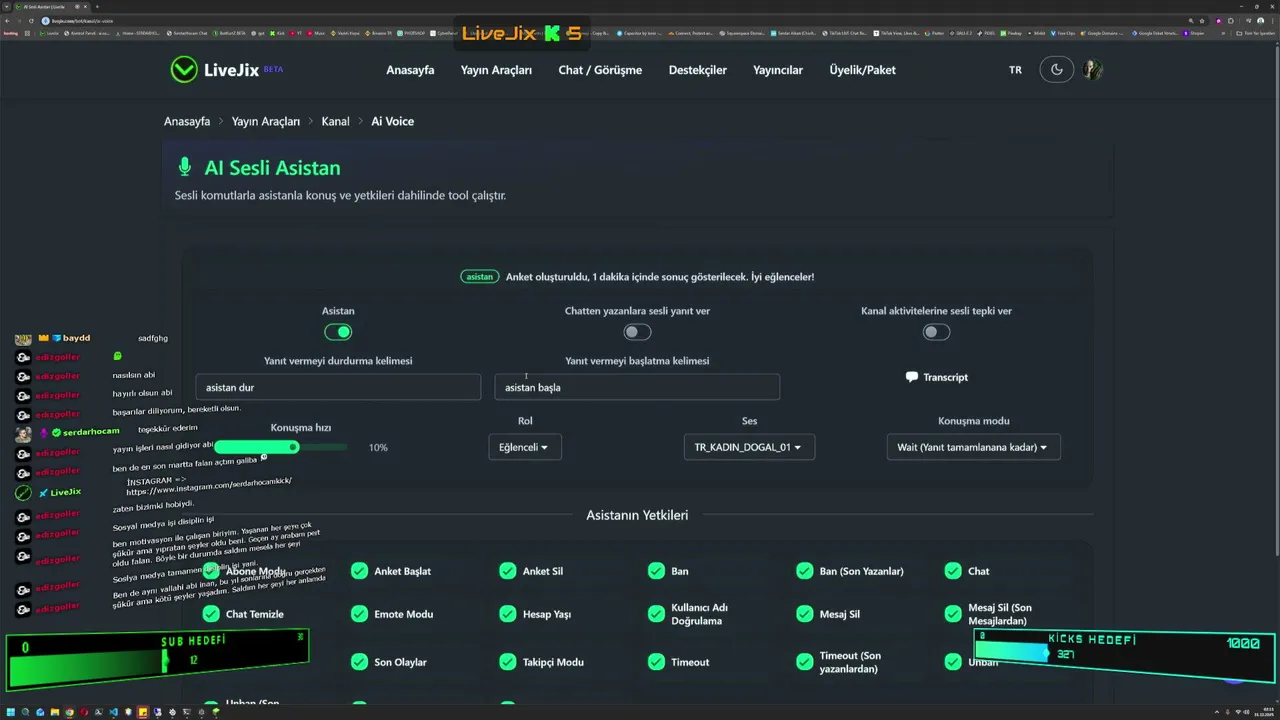Image resolution: width=1280 pixels, height=720 pixels.
Task: Open the TR language selector
Action: 1015,70
